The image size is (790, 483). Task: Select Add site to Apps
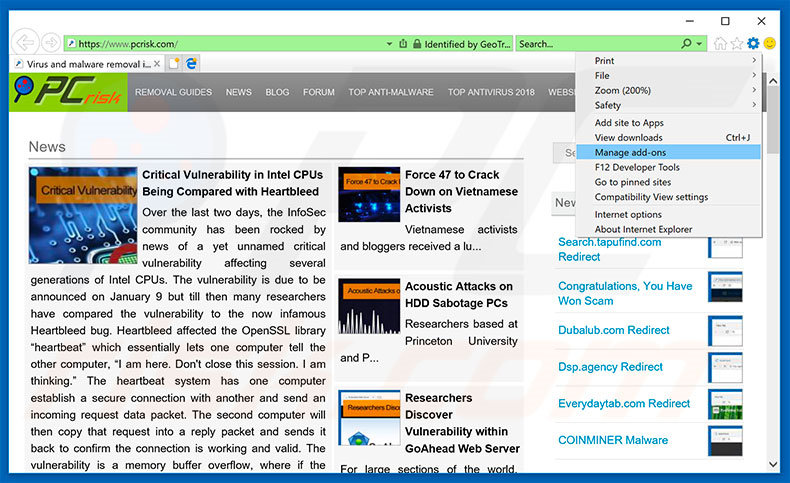[668, 122]
